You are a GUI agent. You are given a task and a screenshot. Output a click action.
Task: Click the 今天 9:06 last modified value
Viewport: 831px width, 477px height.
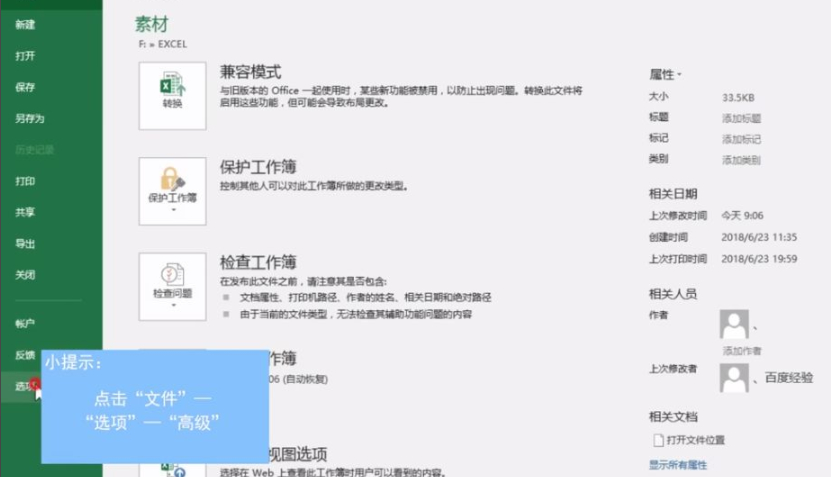point(742,215)
